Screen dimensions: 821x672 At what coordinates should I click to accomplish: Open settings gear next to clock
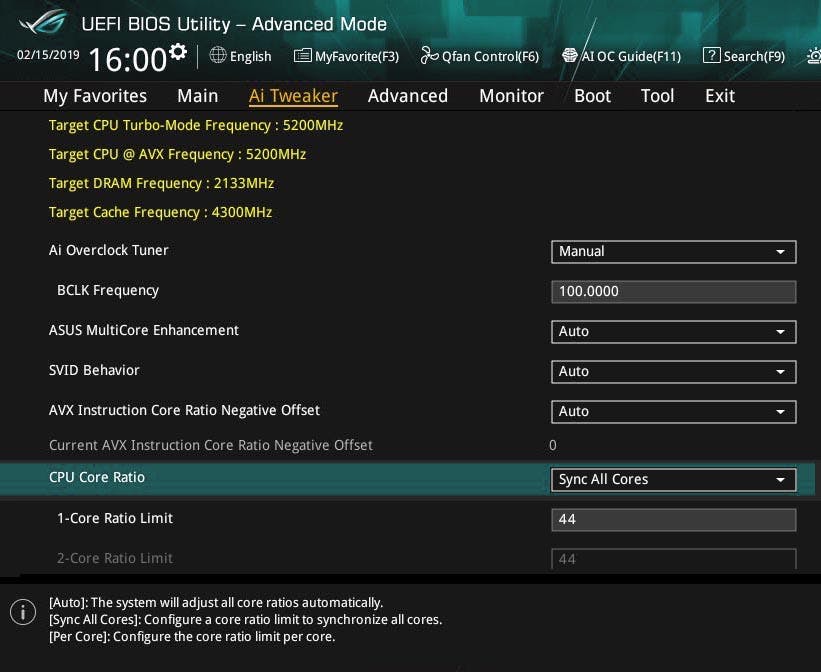point(178,51)
